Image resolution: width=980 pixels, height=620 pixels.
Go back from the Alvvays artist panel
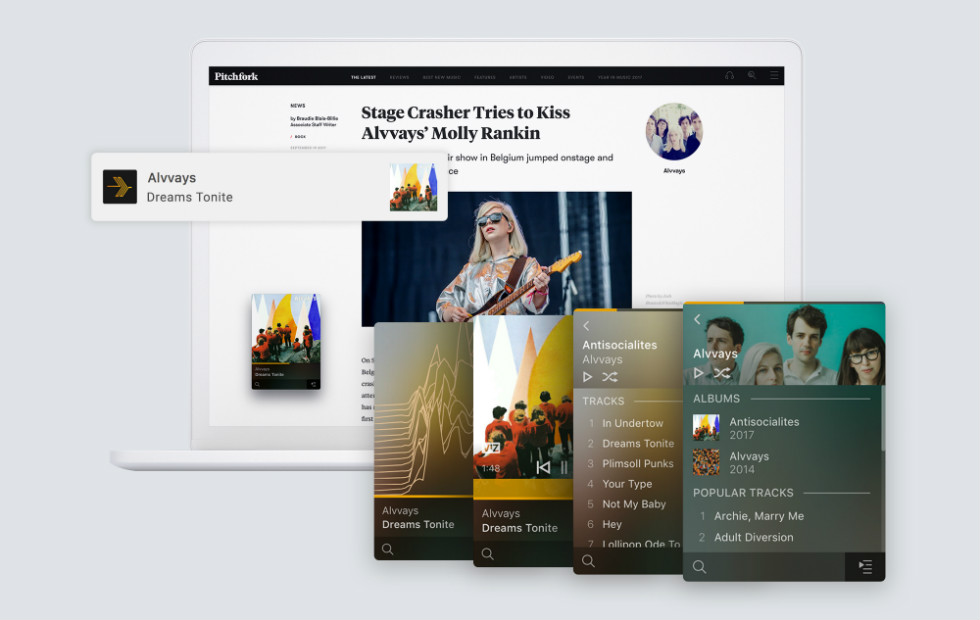pyautogui.click(x=697, y=320)
